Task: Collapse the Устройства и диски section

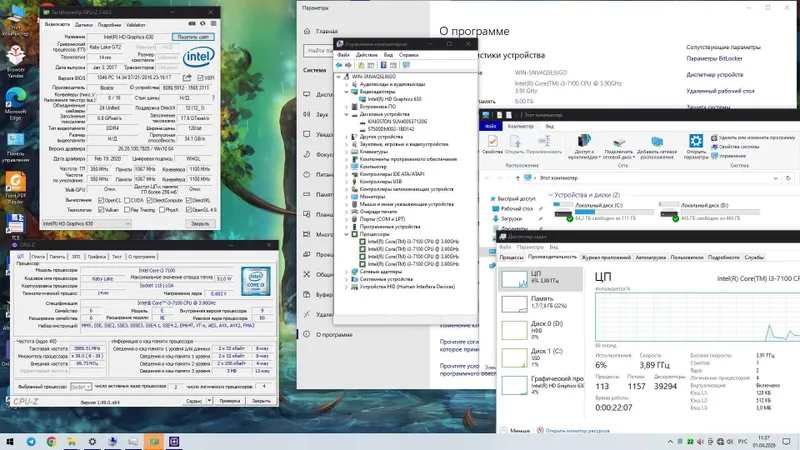Action: tap(550, 195)
